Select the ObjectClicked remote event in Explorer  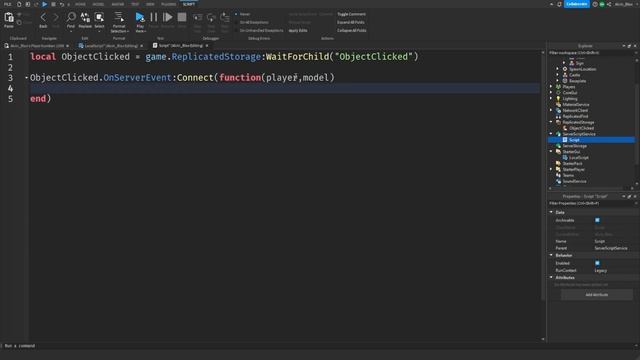point(581,128)
